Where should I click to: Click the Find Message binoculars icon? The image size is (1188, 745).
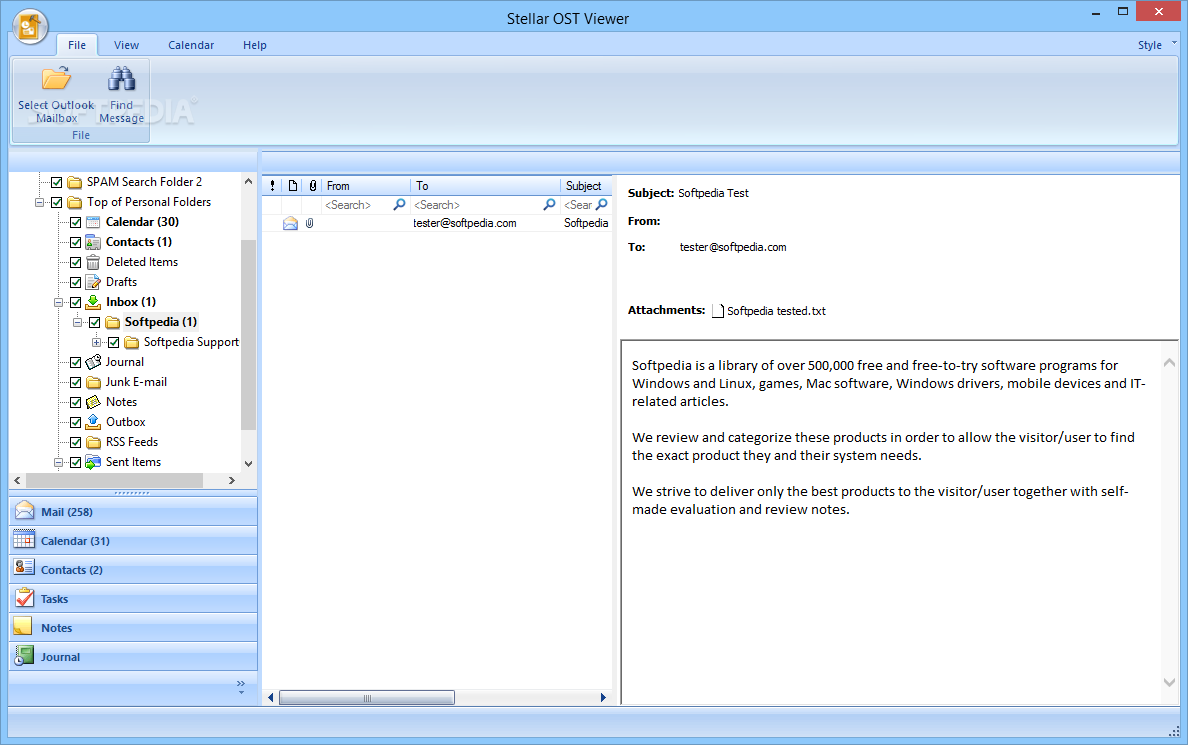pyautogui.click(x=121, y=79)
